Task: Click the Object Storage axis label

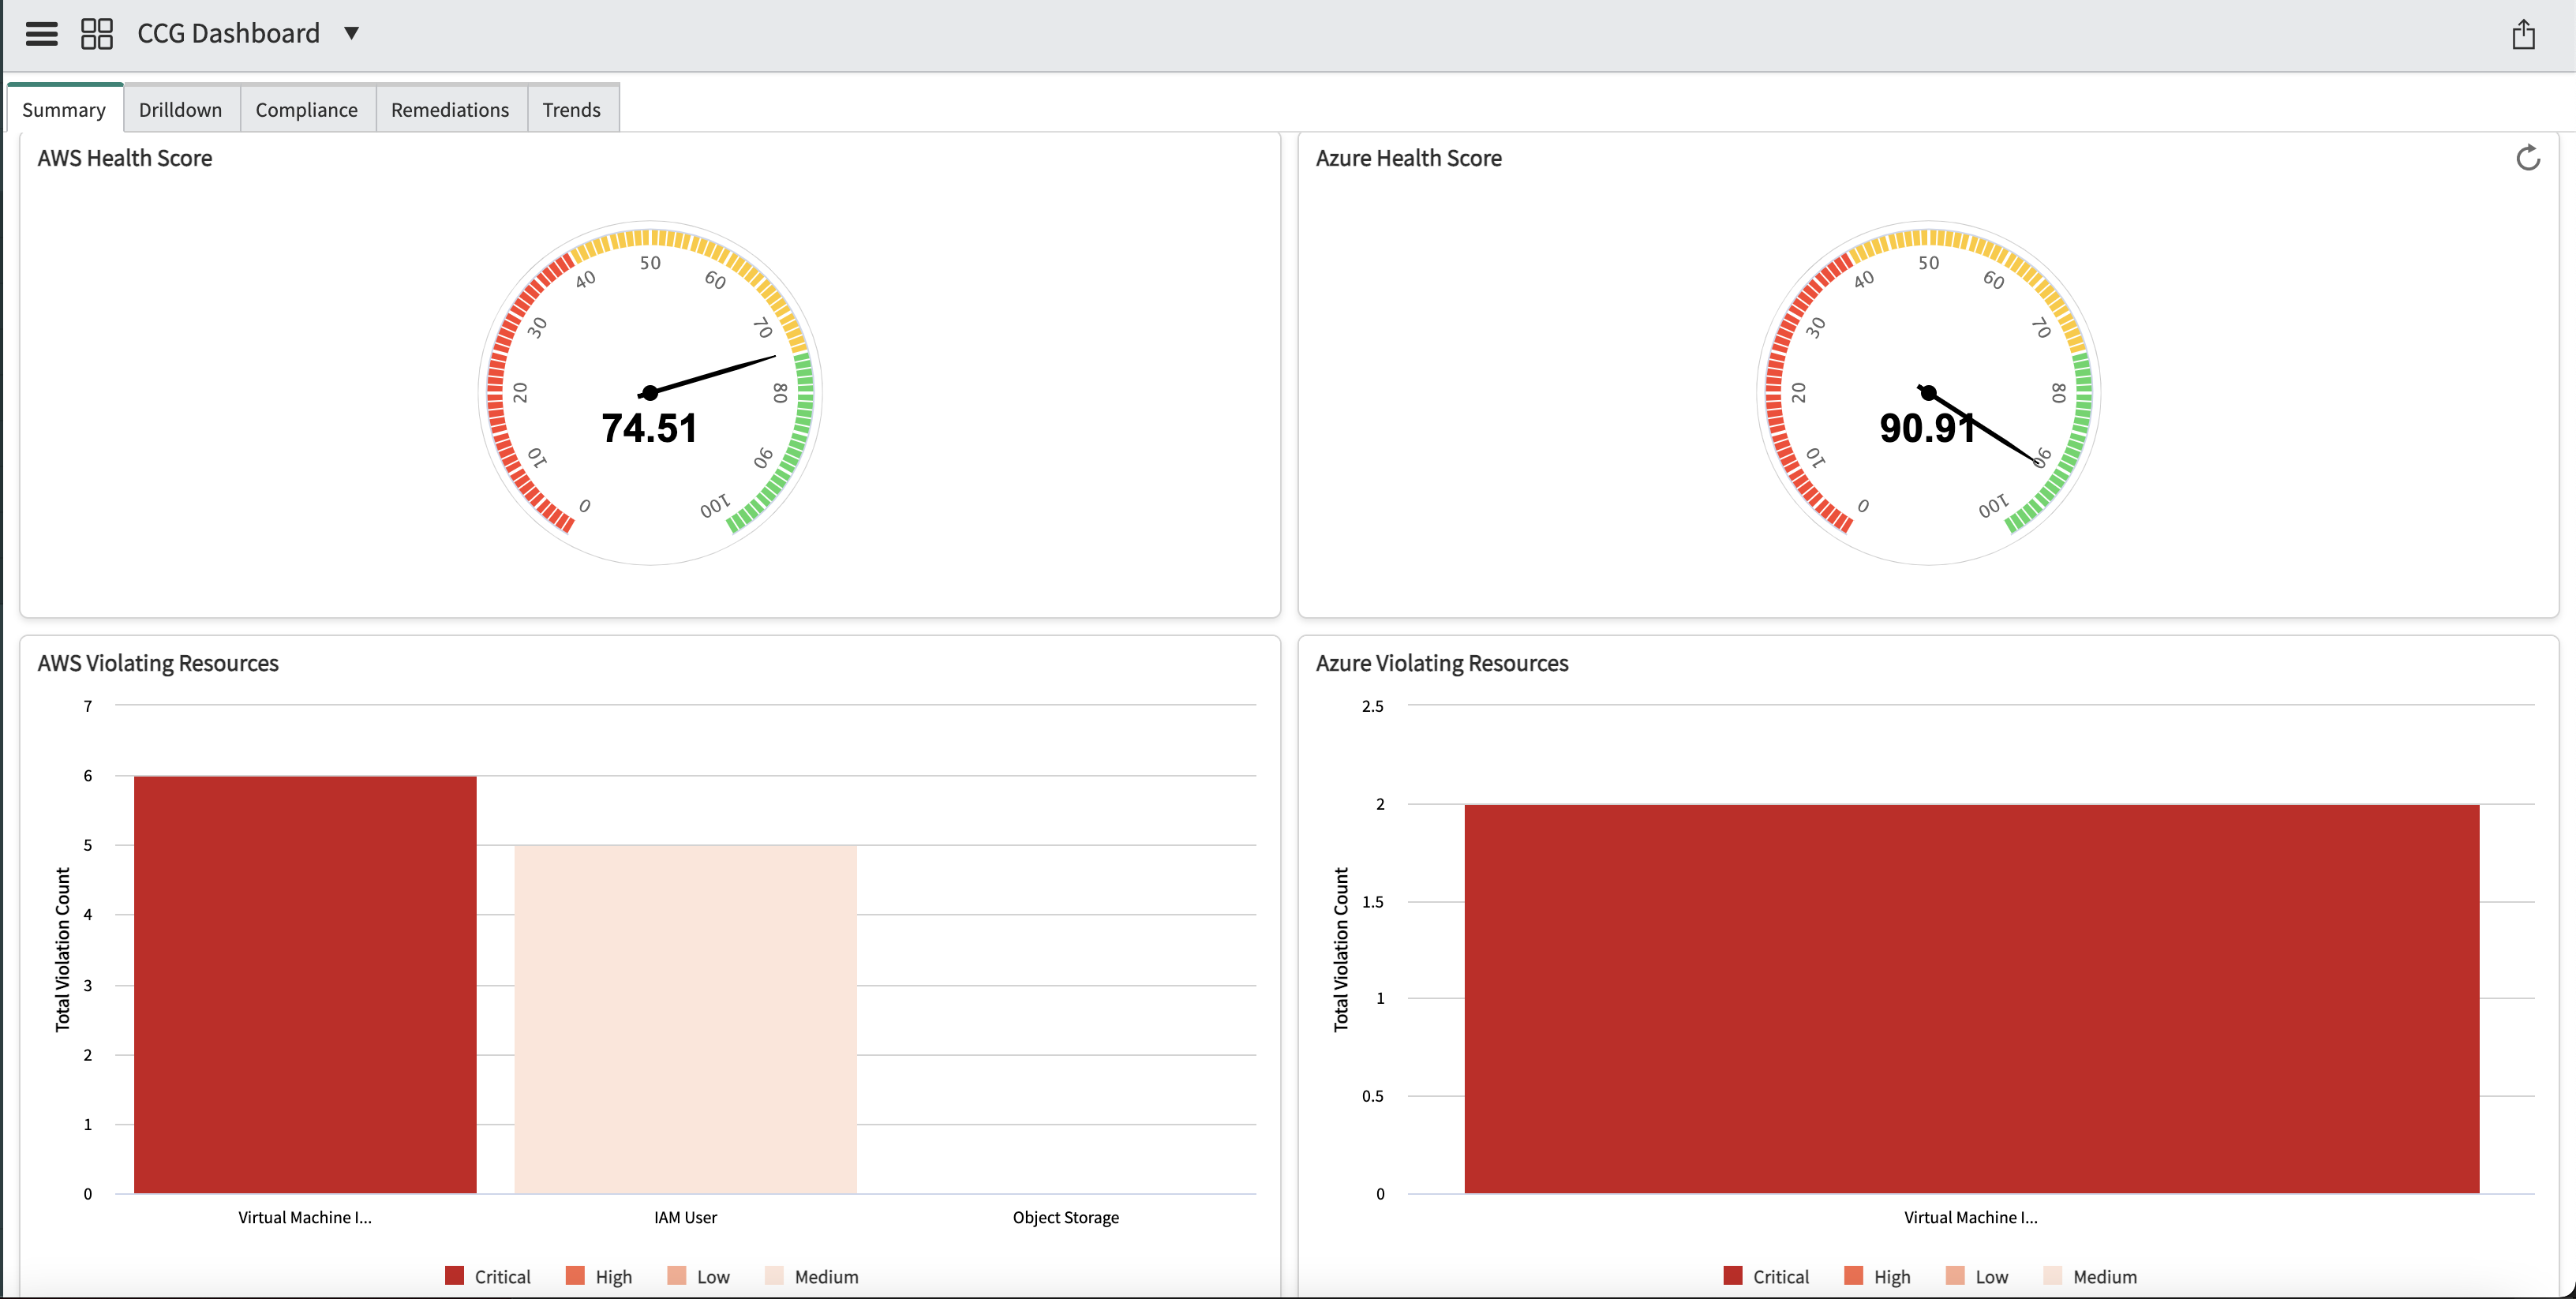Action: click(1066, 1217)
